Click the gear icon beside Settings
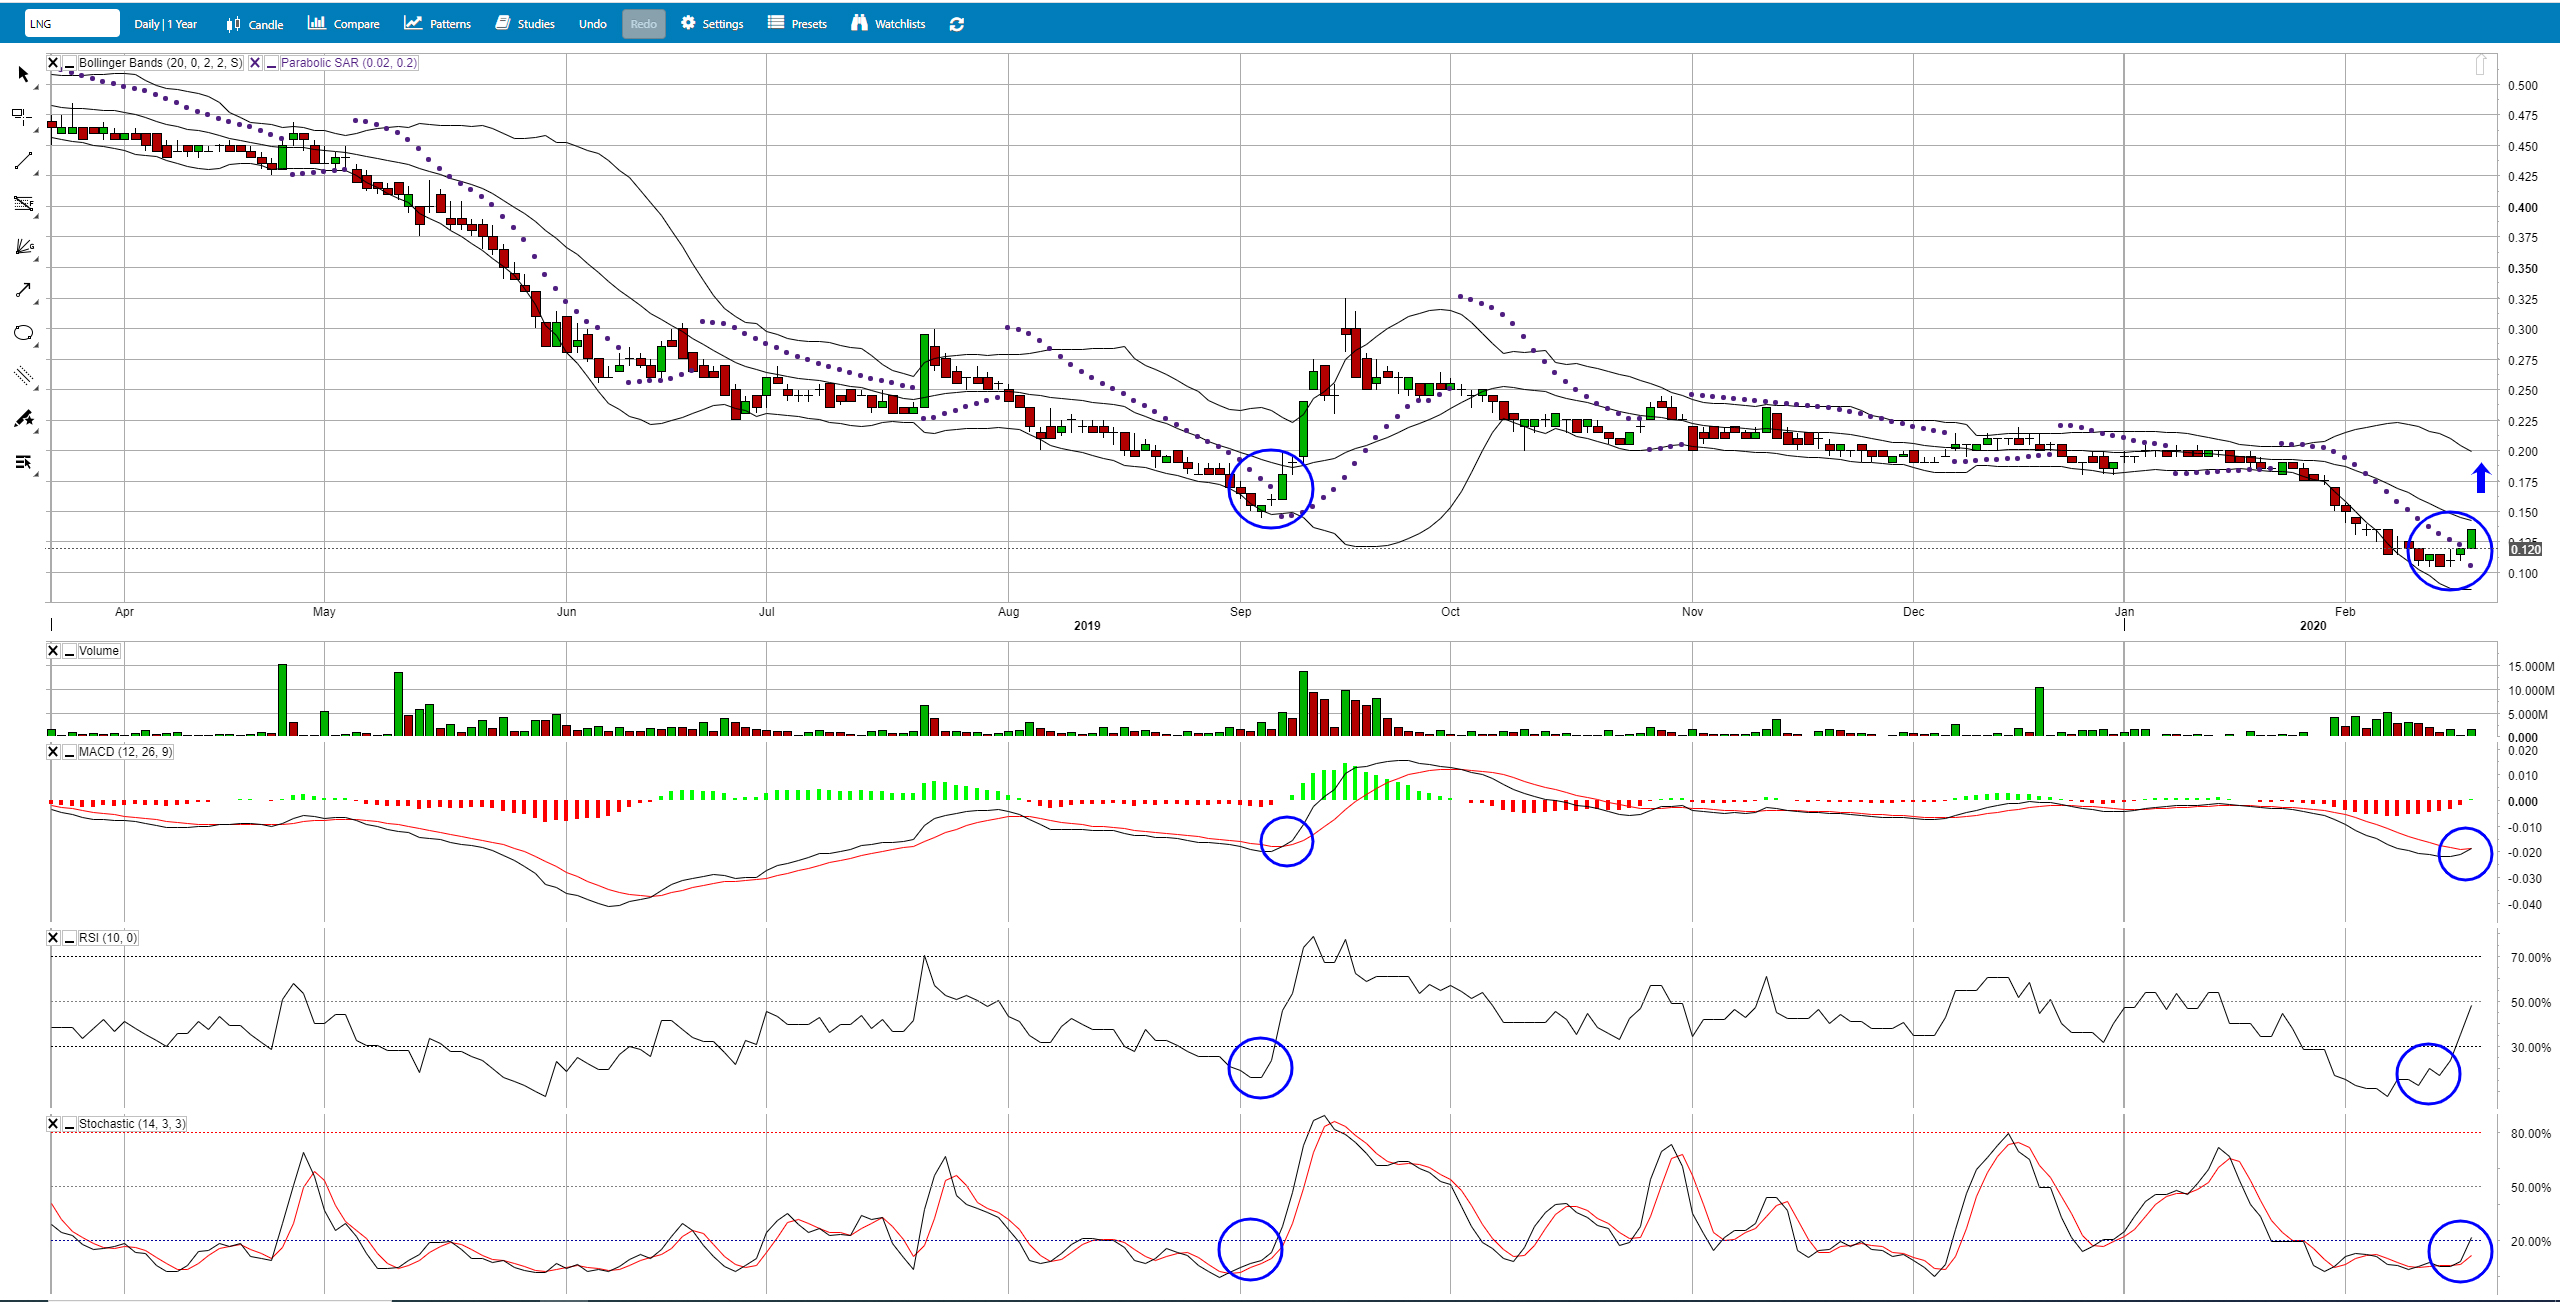Viewport: 2560px width, 1302px height. tap(688, 23)
